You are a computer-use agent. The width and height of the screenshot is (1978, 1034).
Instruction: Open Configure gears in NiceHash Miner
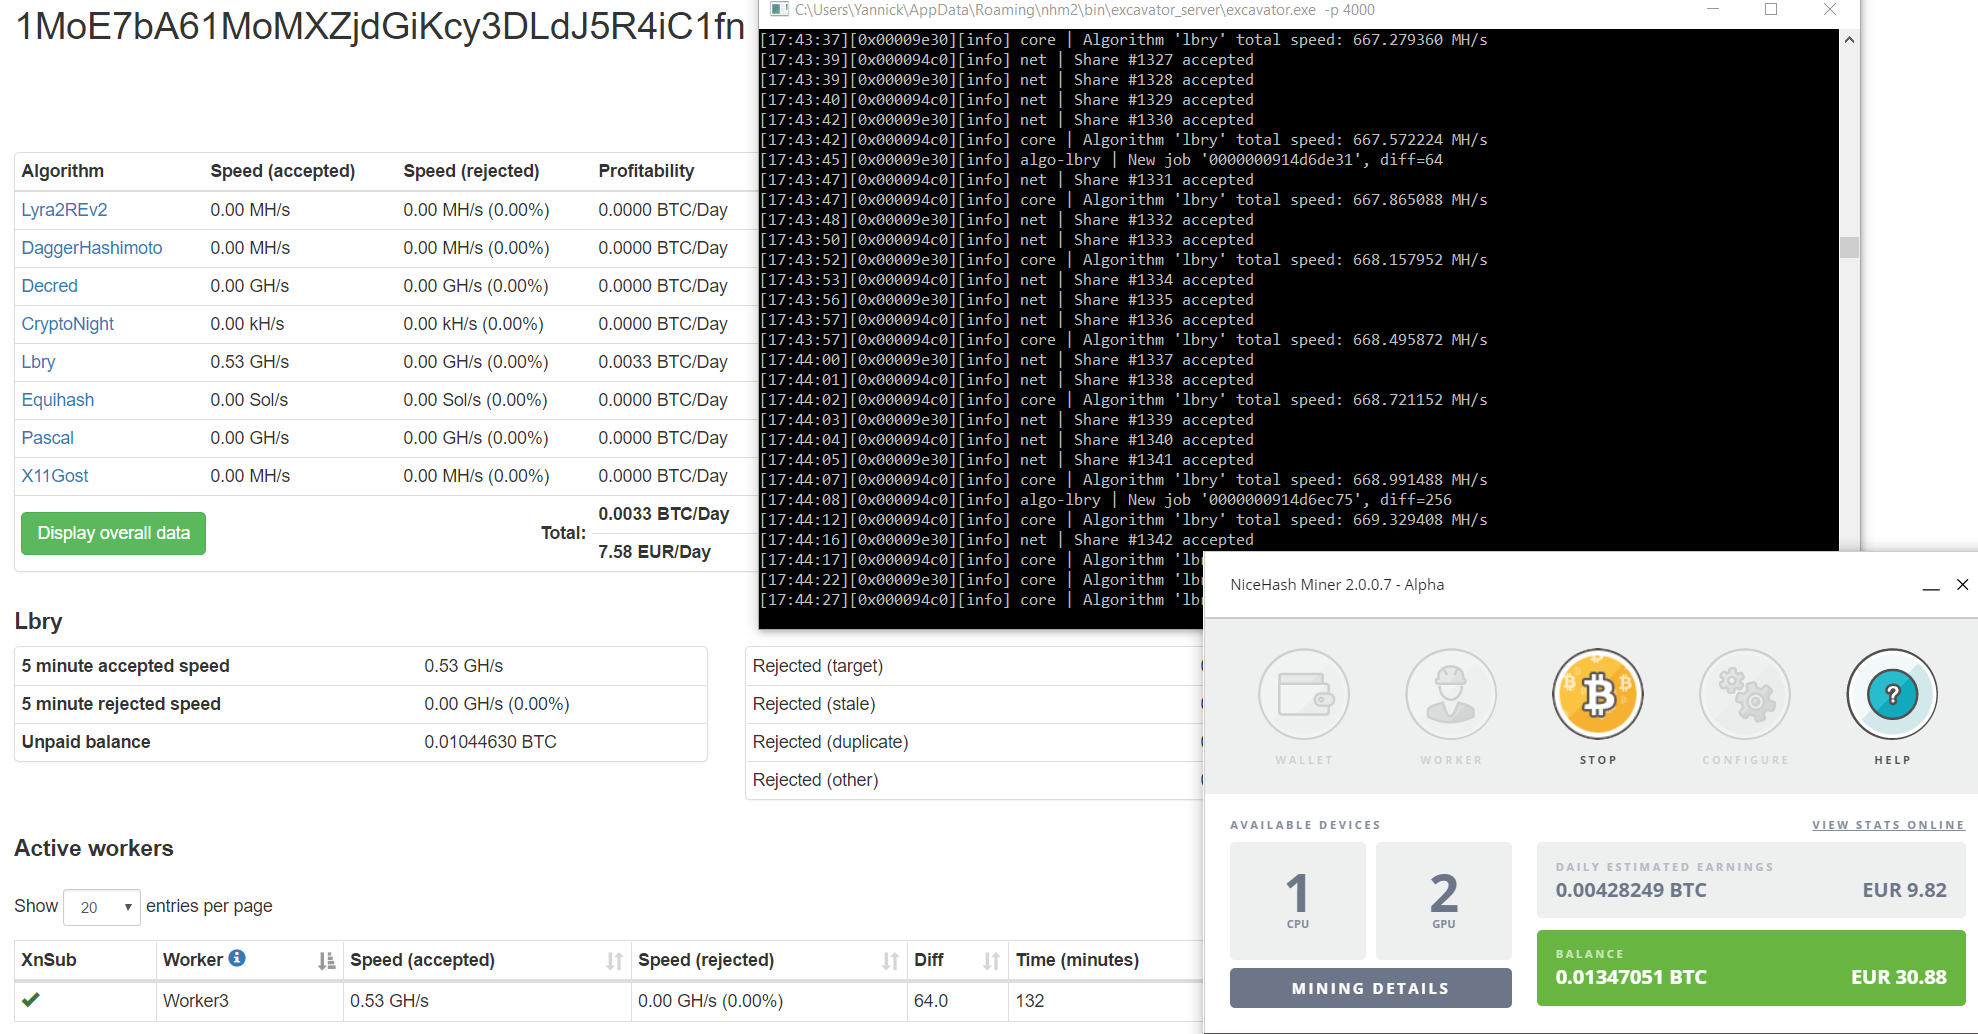pyautogui.click(x=1745, y=695)
